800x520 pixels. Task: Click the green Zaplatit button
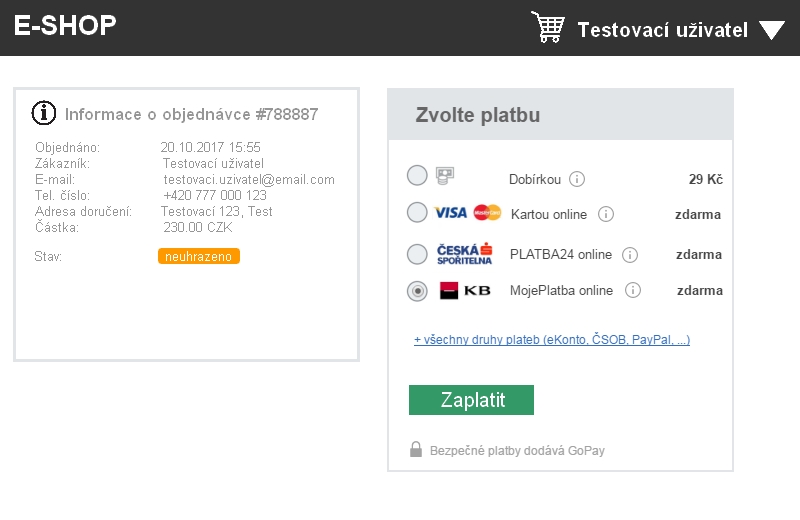coord(471,400)
